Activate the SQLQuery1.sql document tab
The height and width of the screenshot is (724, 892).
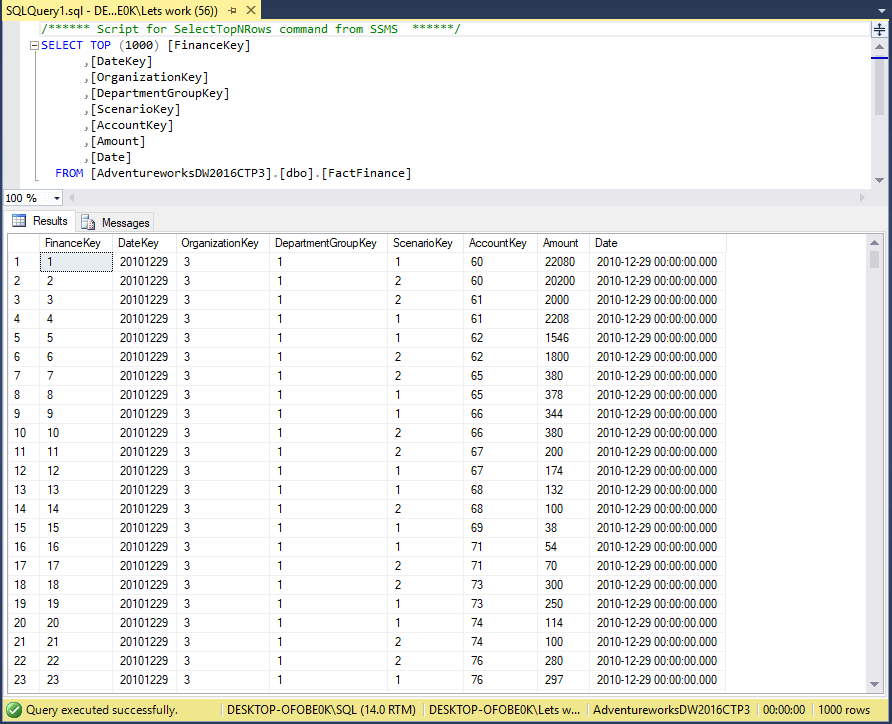tap(110, 9)
